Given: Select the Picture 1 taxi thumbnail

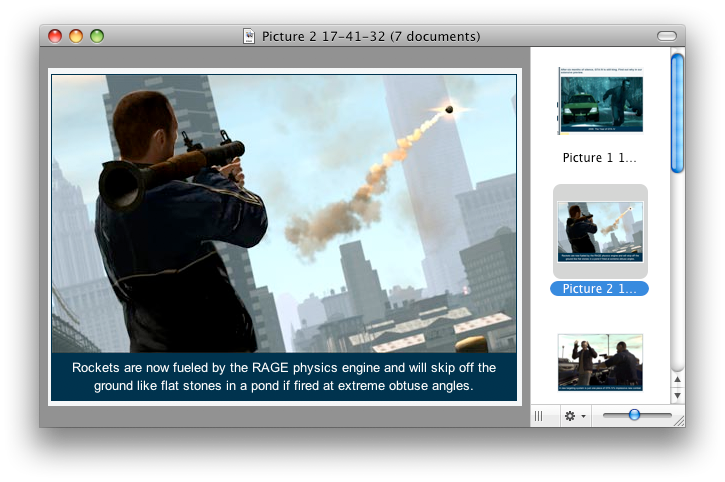Looking at the screenshot, I should click(x=601, y=101).
